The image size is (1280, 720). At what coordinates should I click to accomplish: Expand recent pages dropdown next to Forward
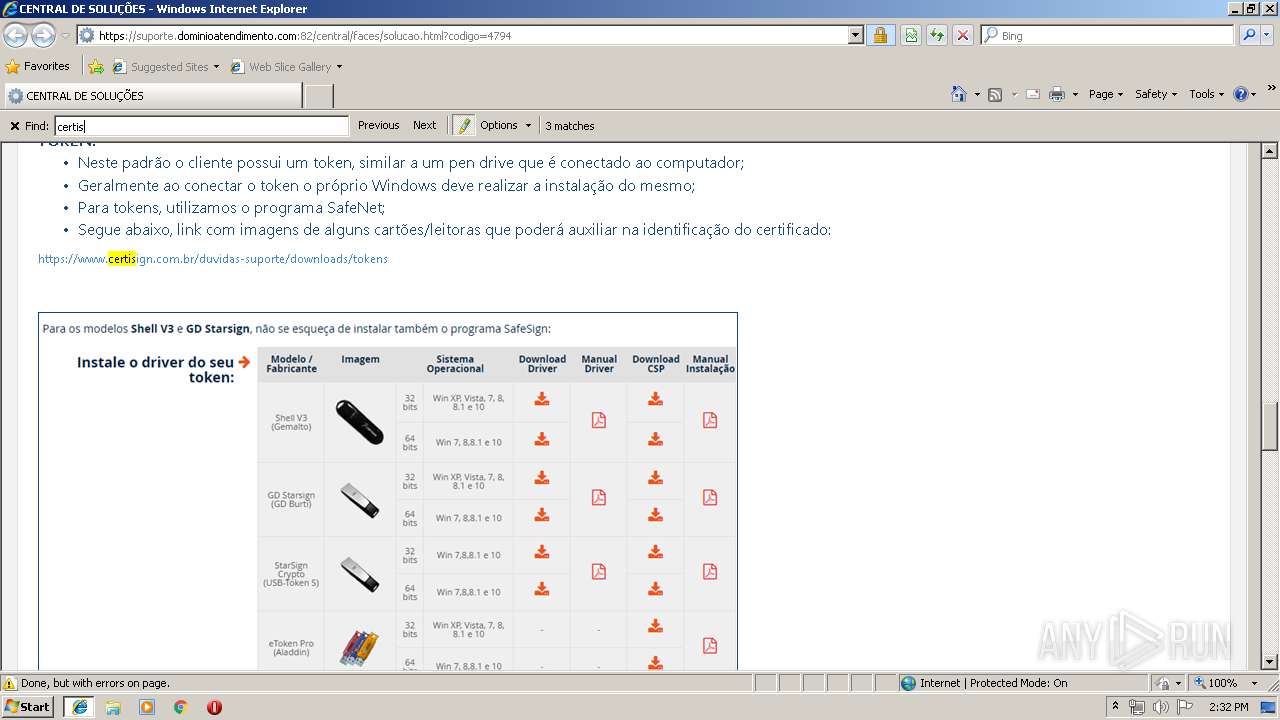(65, 36)
